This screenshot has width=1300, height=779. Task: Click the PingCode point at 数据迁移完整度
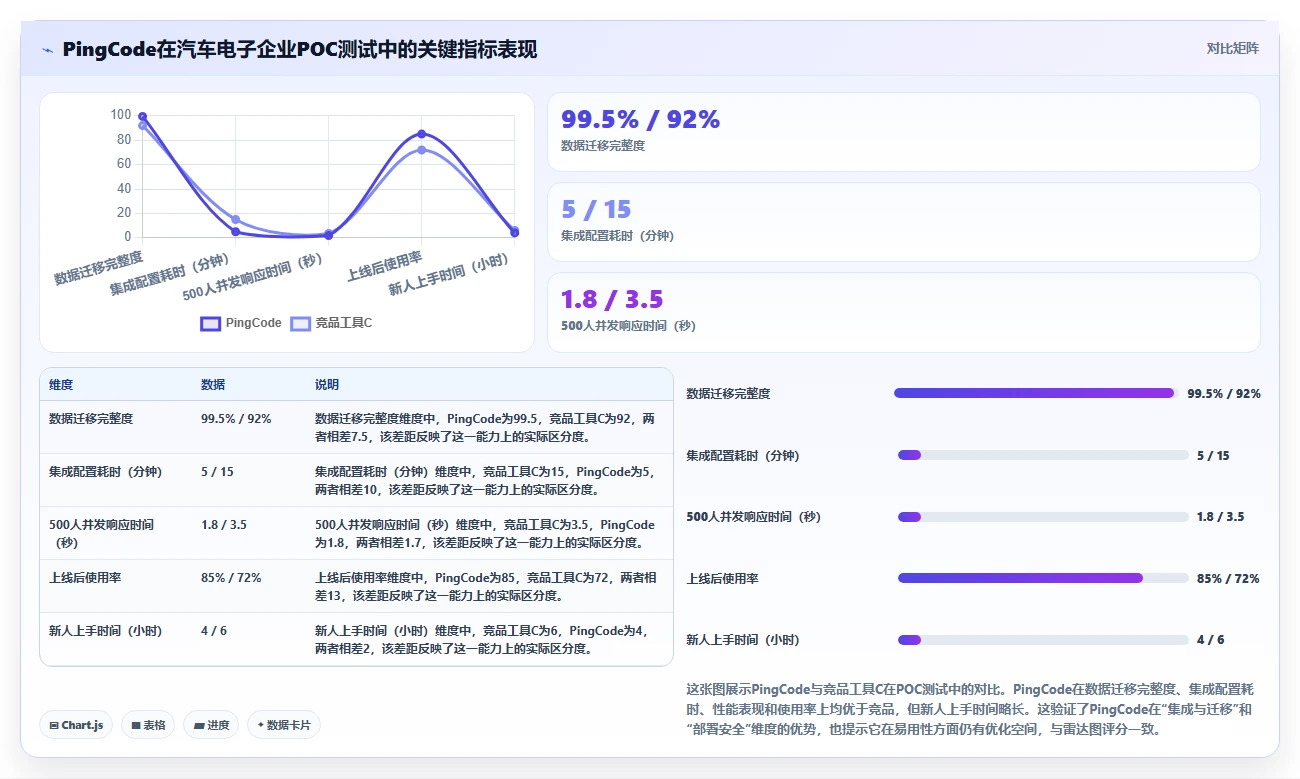tap(142, 117)
